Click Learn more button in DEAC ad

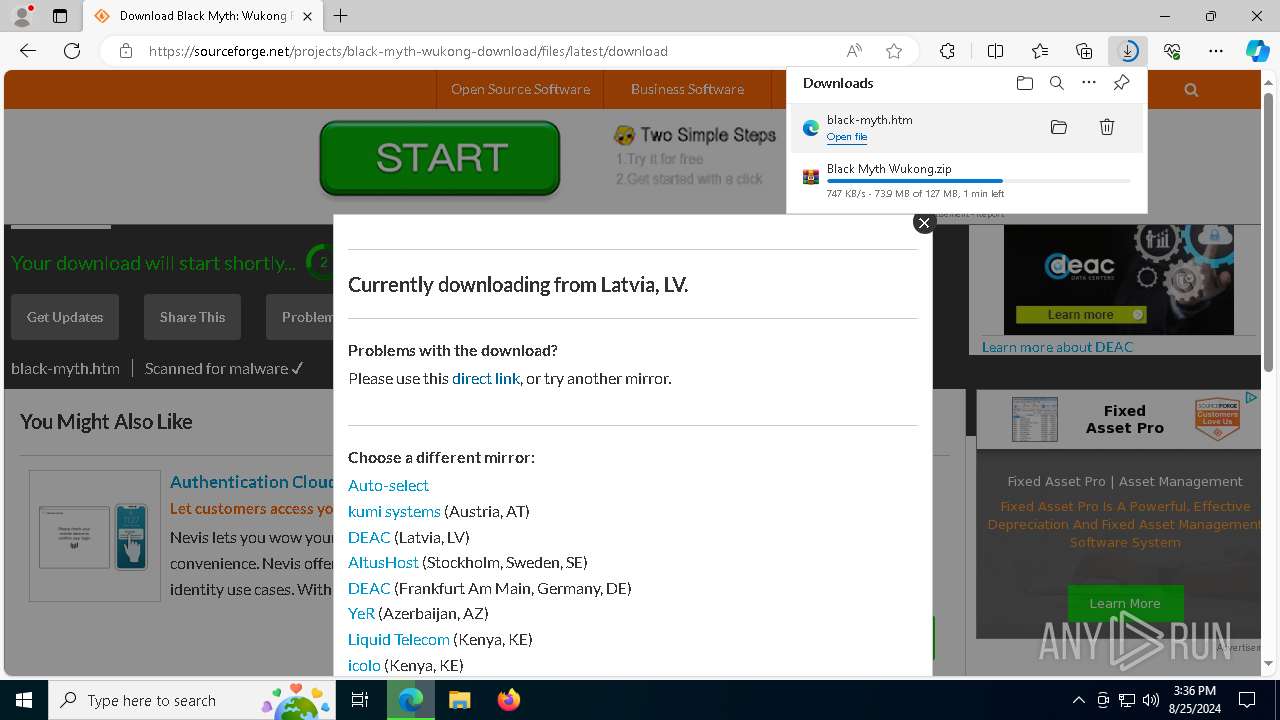coord(1081,315)
